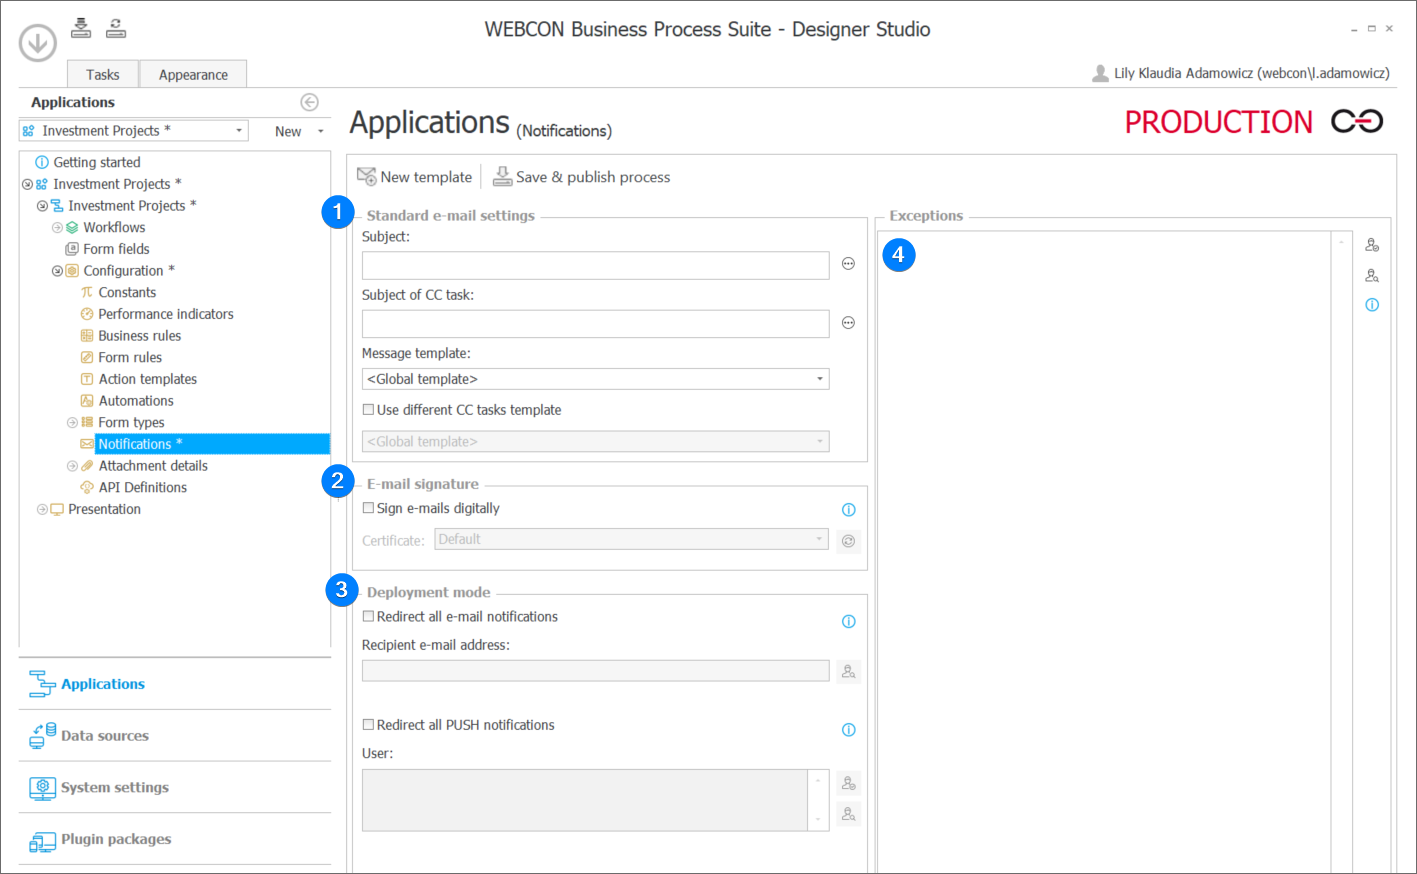Expand the Workflows tree node
1417x874 pixels.
(x=57, y=227)
